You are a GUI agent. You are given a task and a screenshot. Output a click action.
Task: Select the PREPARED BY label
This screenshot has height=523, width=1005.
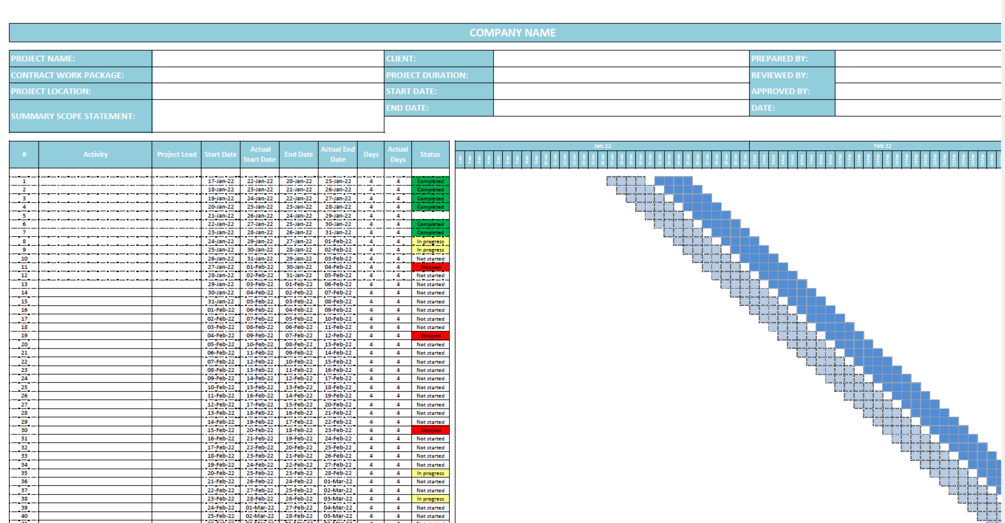coord(792,58)
